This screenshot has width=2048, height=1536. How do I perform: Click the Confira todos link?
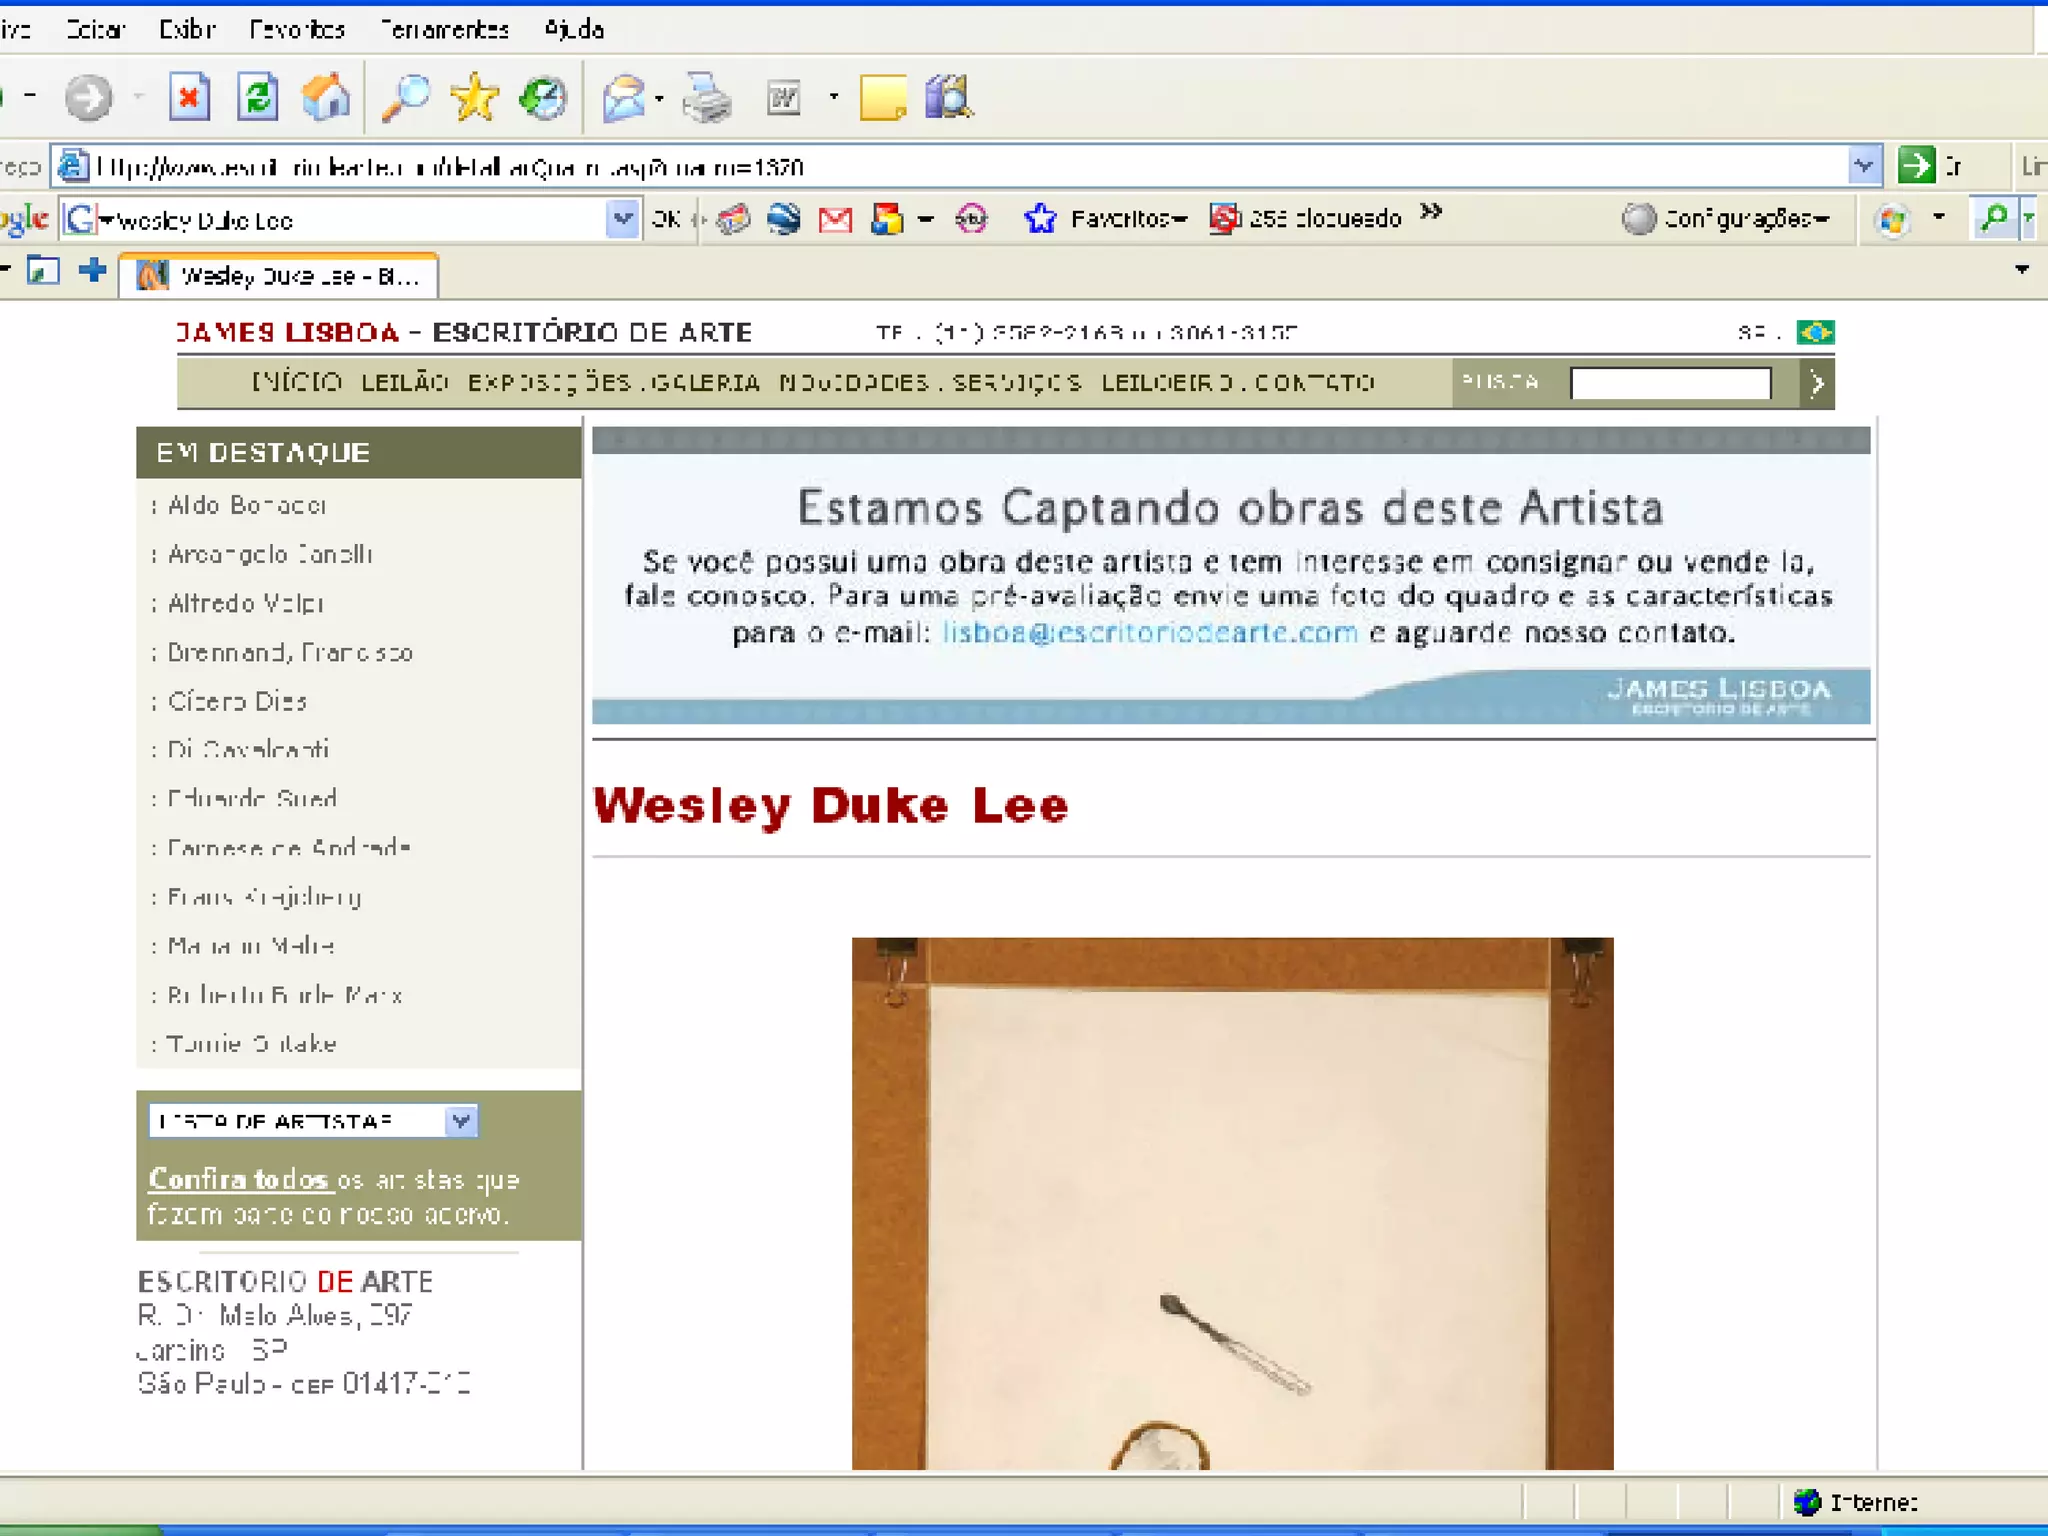(x=239, y=1180)
